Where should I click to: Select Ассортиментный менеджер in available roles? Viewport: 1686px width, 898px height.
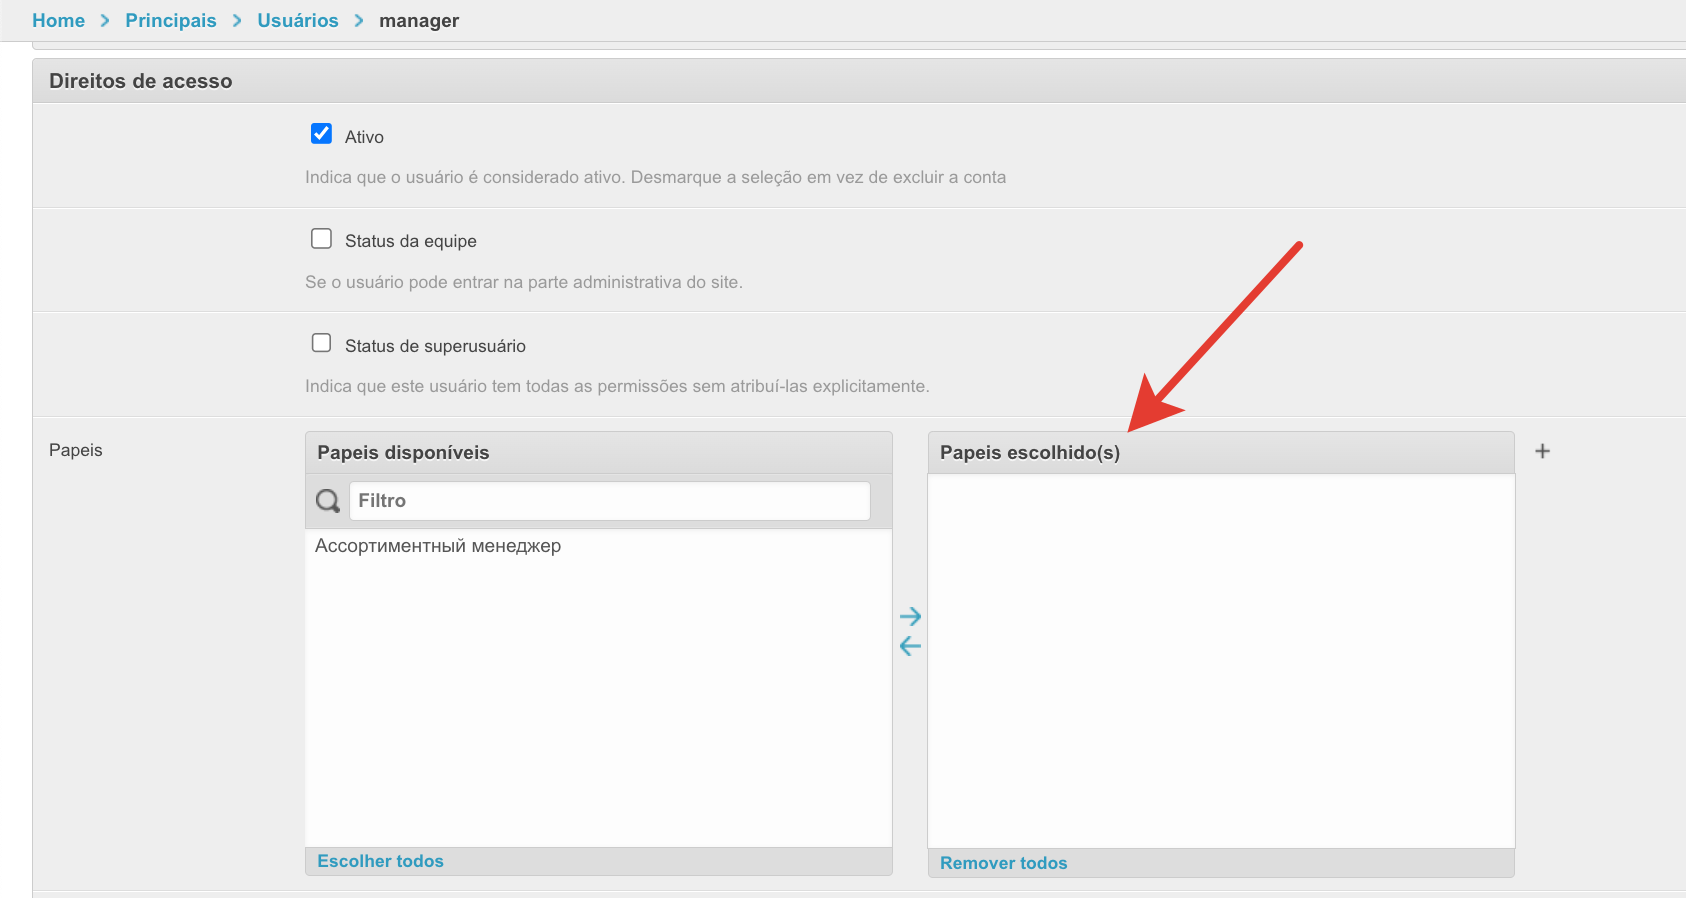pyautogui.click(x=438, y=546)
